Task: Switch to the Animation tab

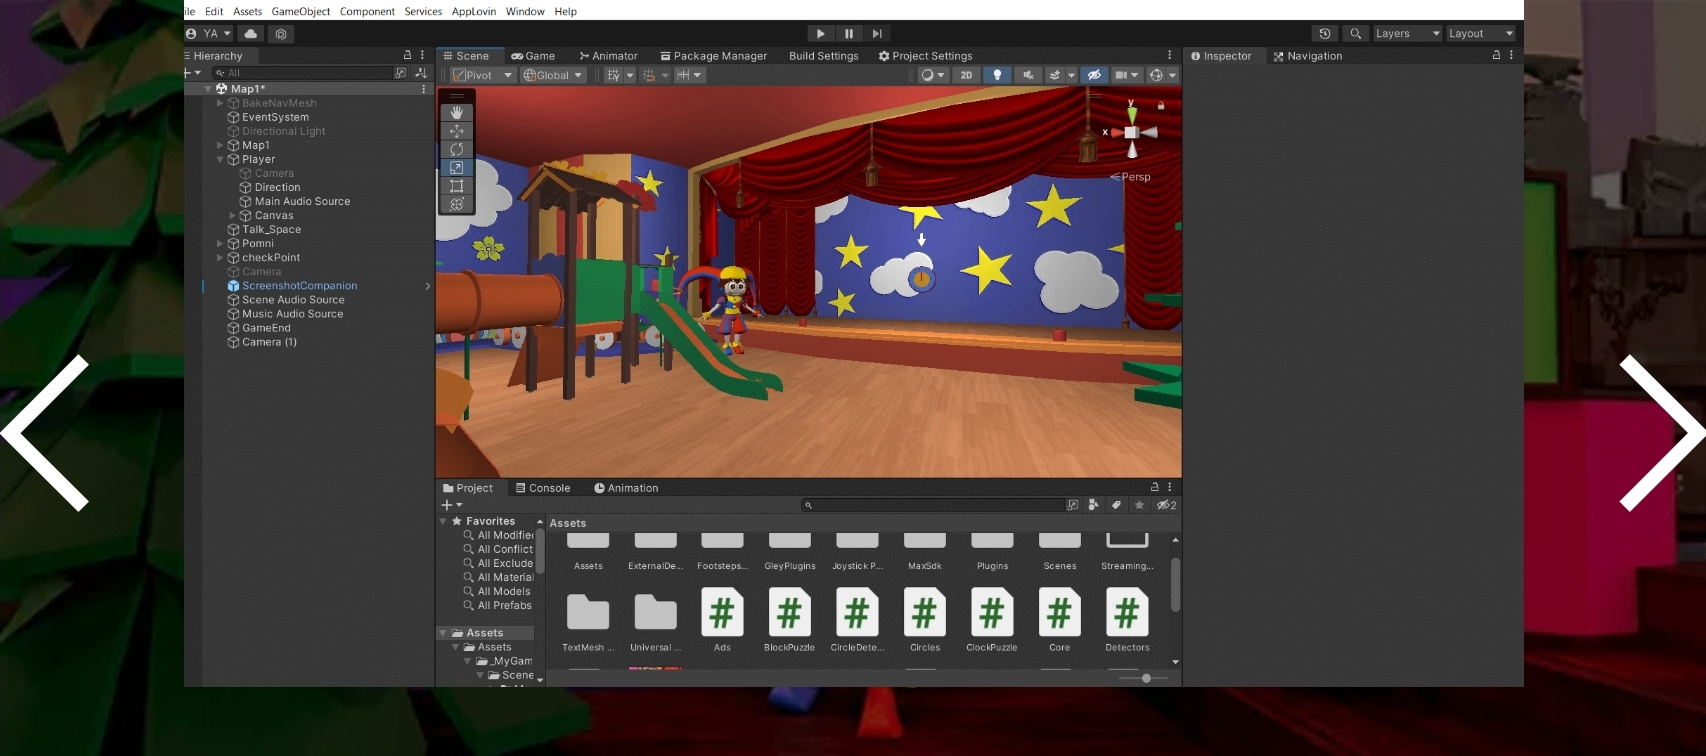Action: 626,488
